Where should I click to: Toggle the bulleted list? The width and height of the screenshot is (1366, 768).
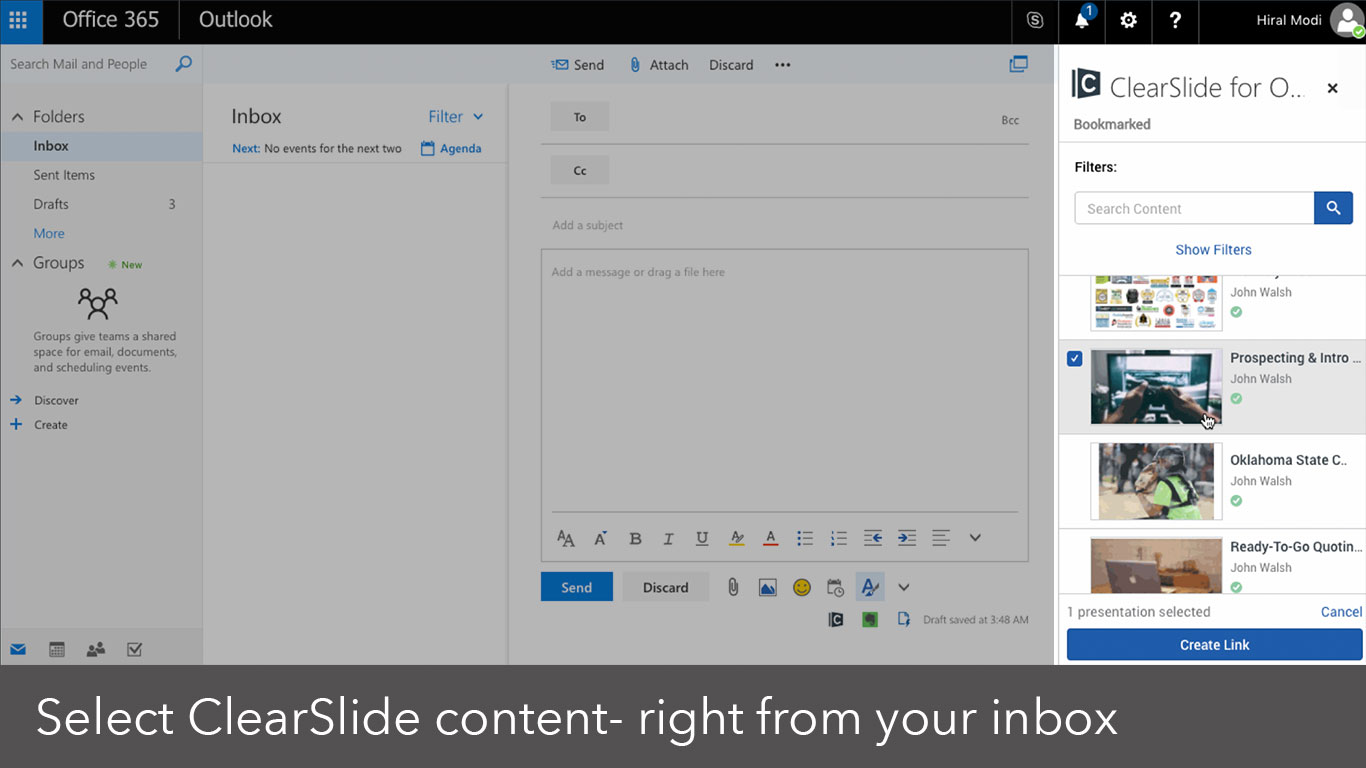click(x=805, y=538)
